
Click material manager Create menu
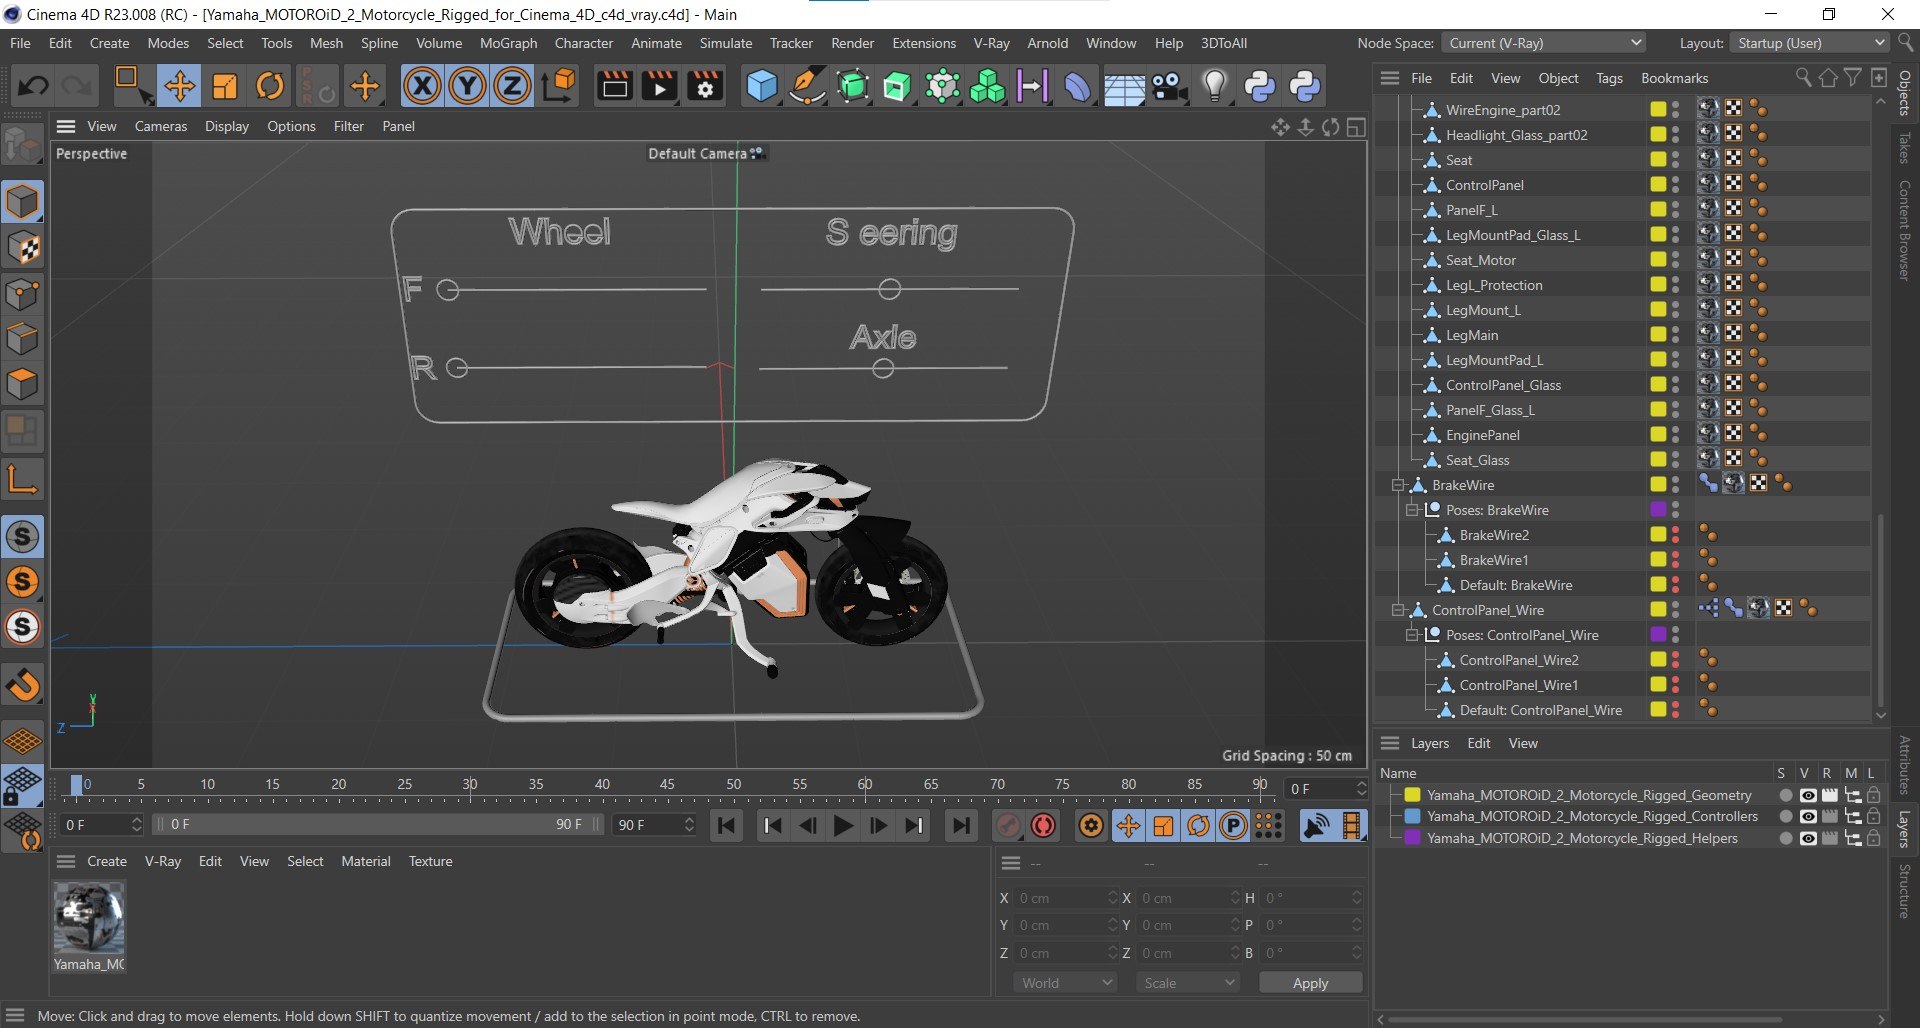point(107,861)
